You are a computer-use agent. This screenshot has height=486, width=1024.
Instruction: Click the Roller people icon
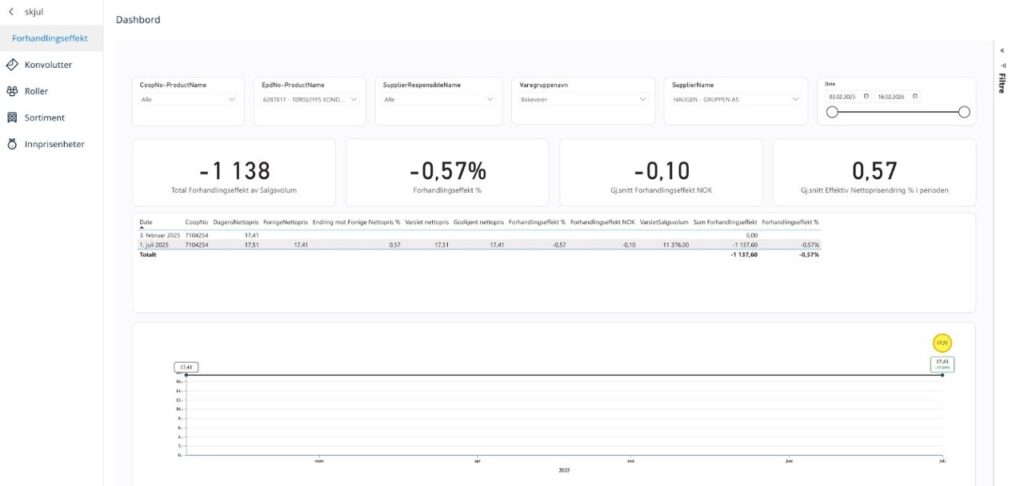[12, 91]
